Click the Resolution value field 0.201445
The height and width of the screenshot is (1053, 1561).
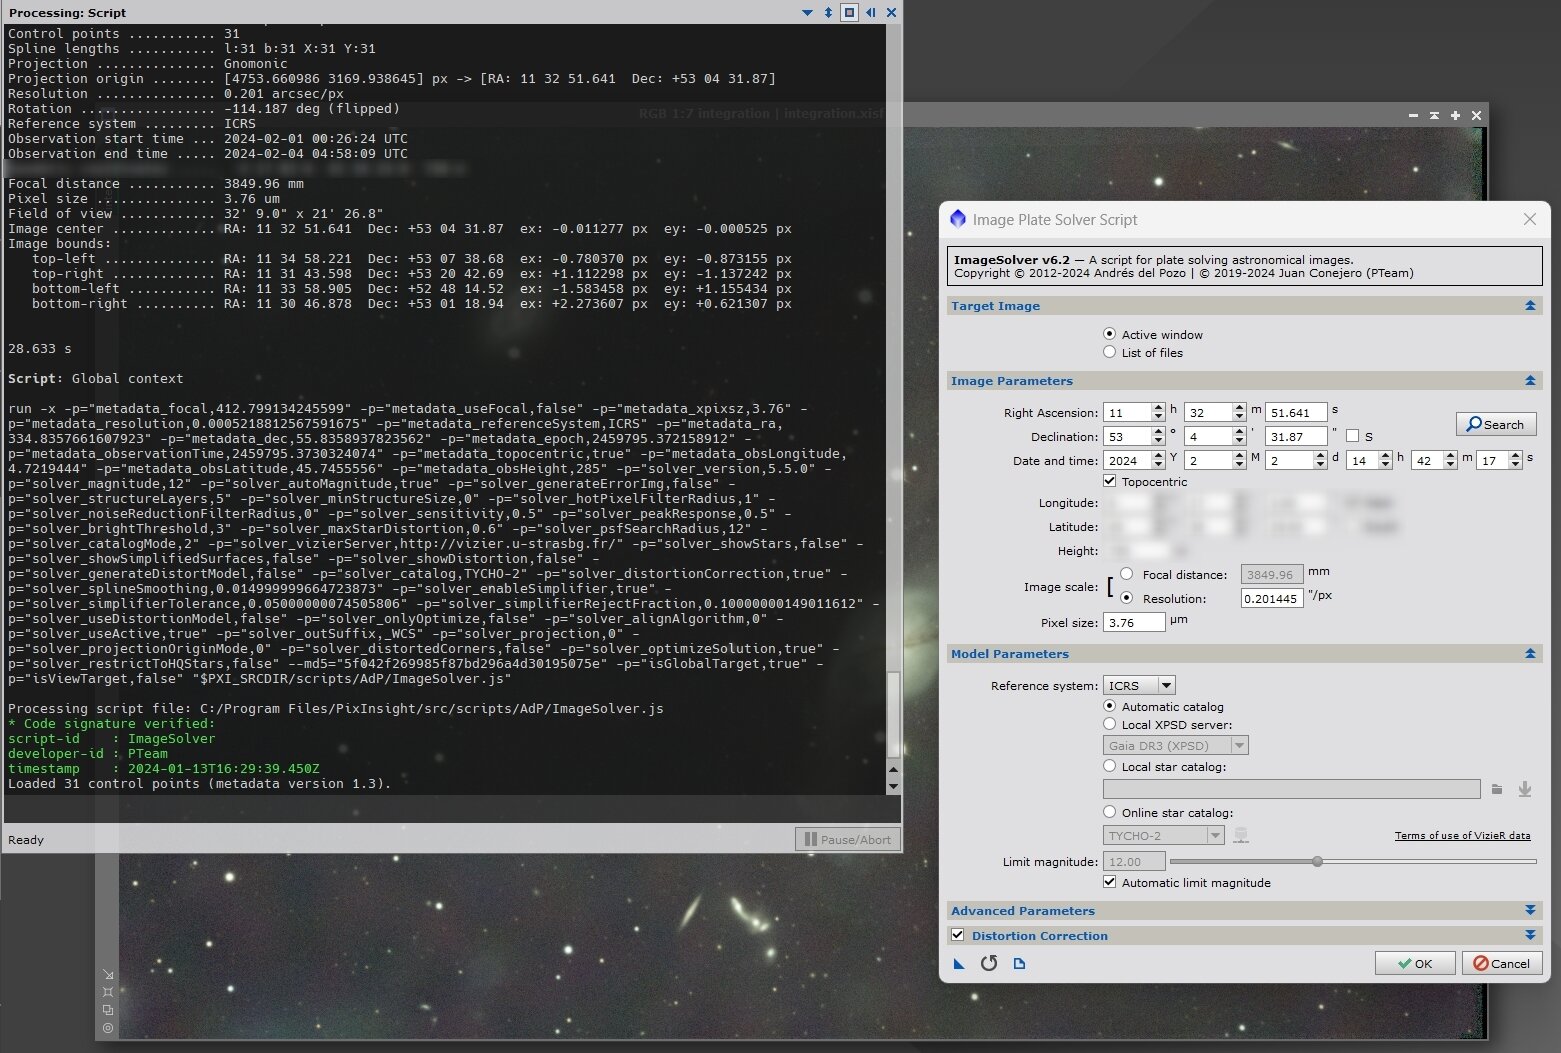coord(1272,598)
